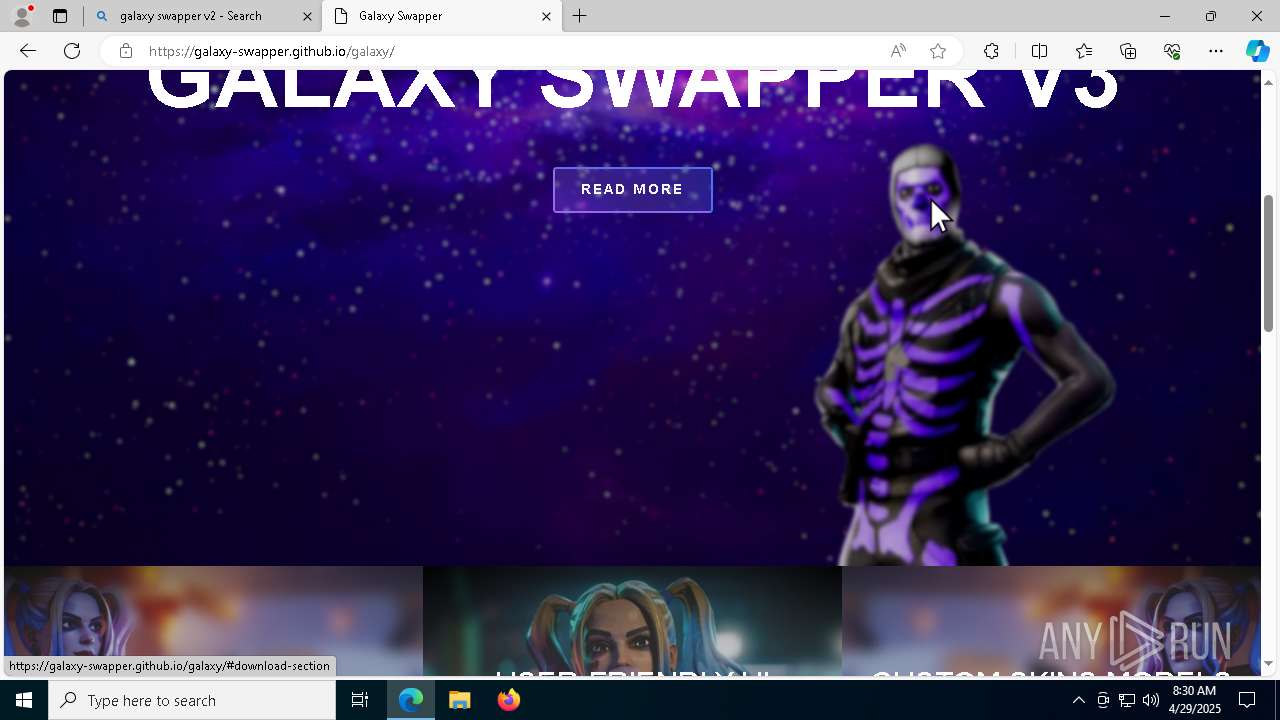Screen dimensions: 1280x720
Task: Open a new browser tab
Action: (580, 16)
